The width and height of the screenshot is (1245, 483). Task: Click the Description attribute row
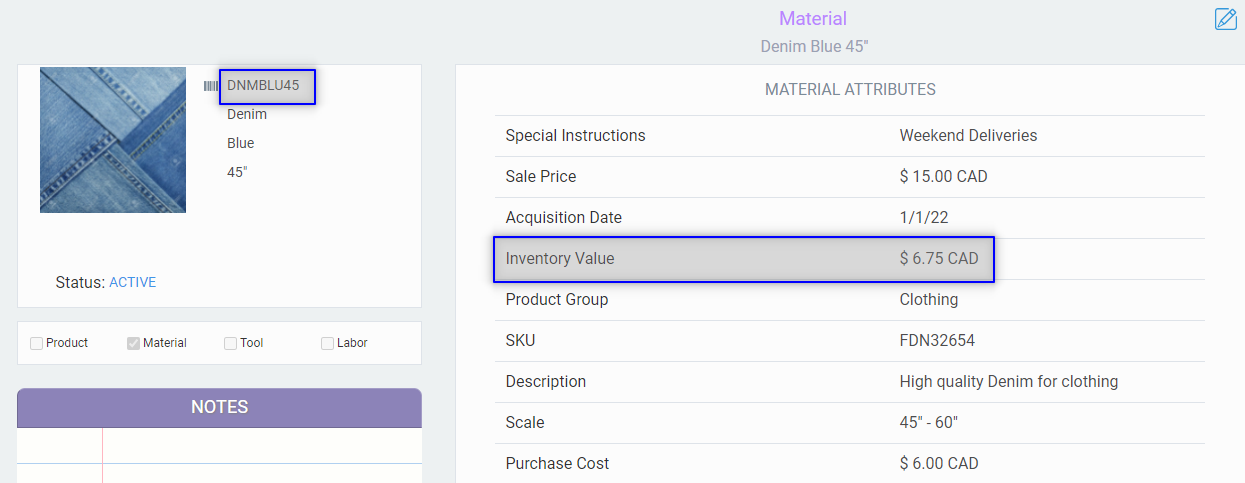pos(849,382)
